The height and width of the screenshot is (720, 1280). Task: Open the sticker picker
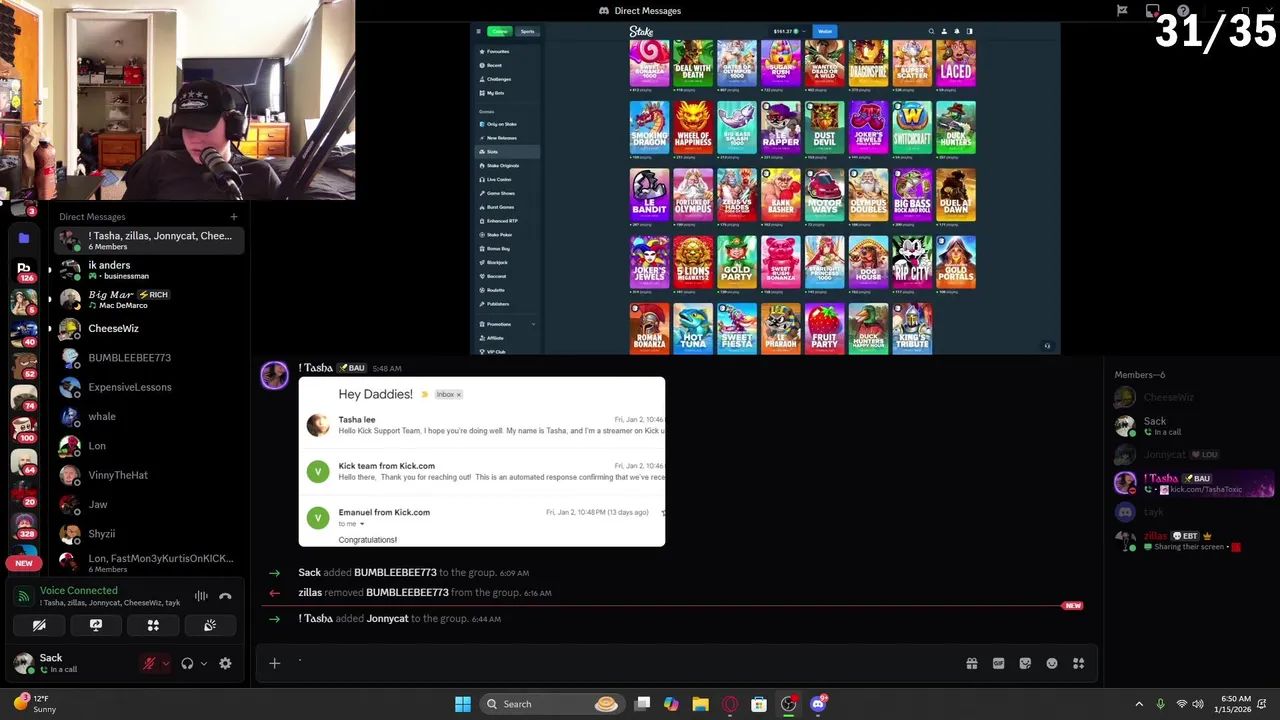coord(1025,663)
